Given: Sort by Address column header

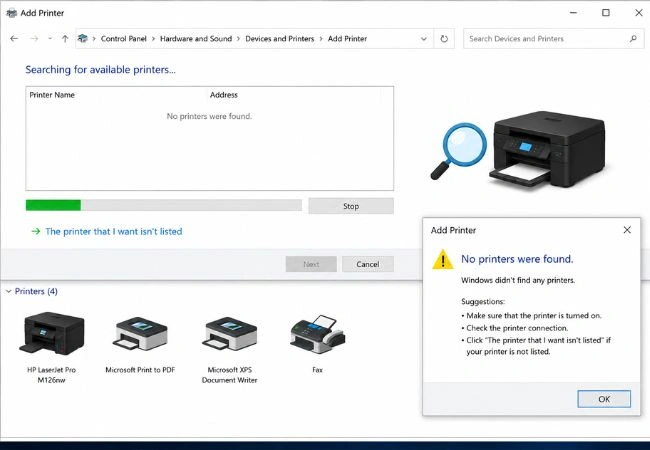Looking at the screenshot, I should (224, 95).
